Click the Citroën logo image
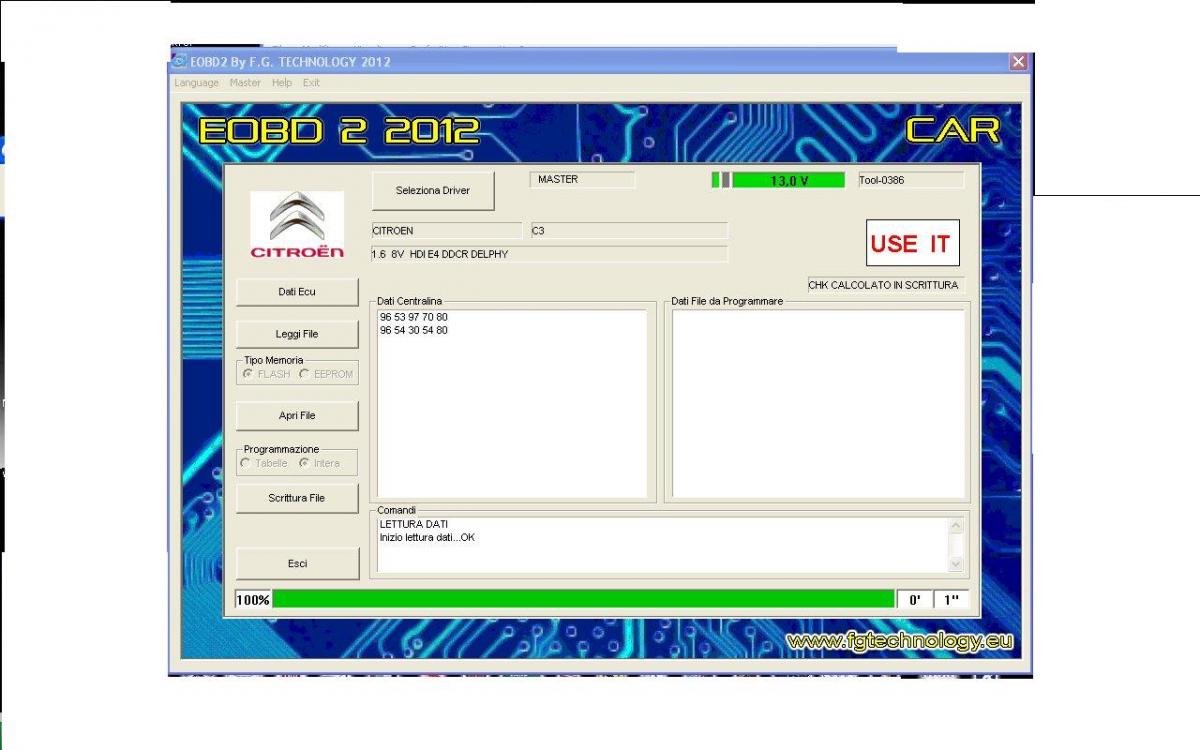The height and width of the screenshot is (750, 1200). click(x=297, y=225)
